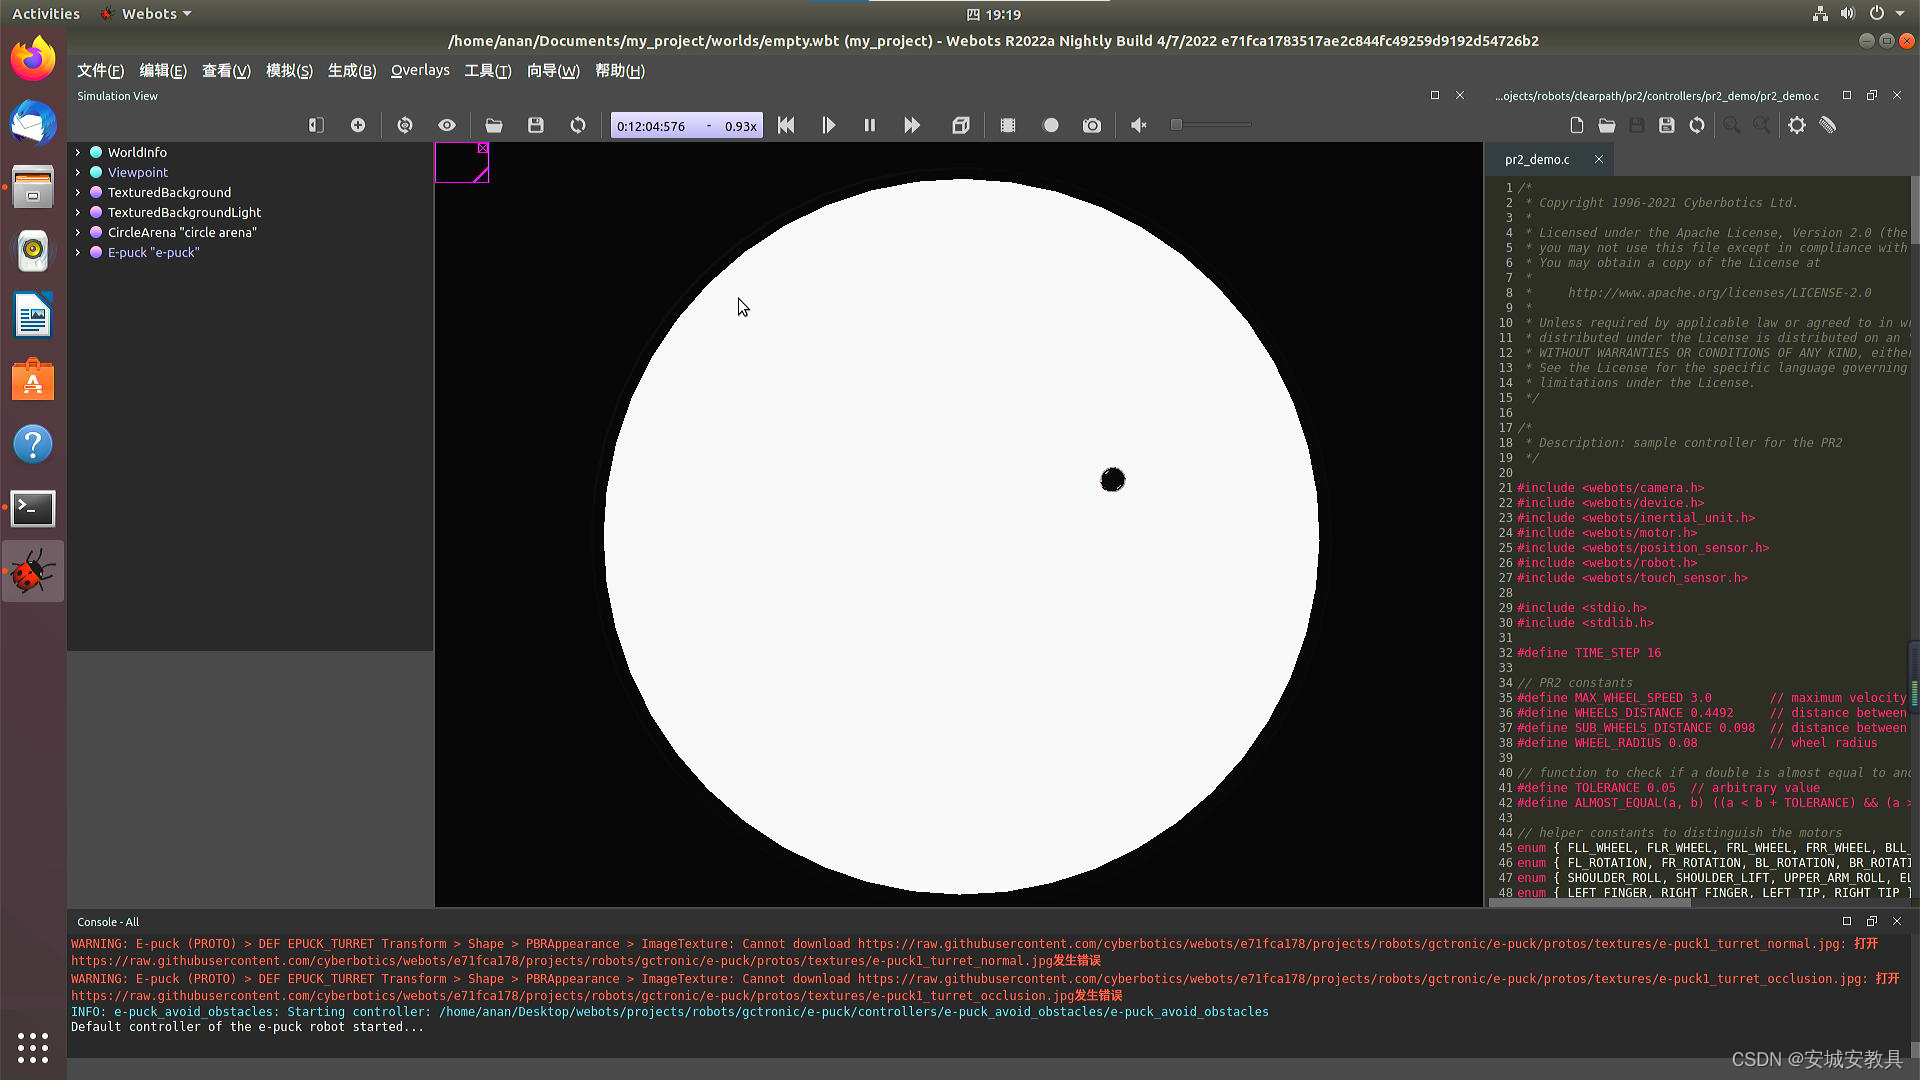Build the controller with the gear icon
The image size is (1920, 1080).
[1797, 125]
